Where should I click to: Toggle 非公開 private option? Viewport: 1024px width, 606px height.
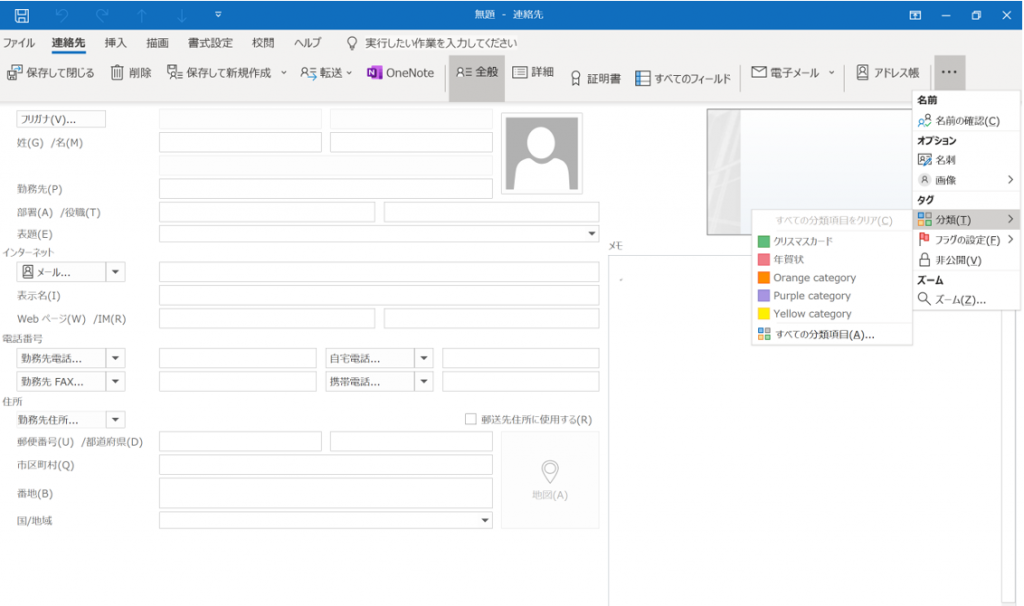tap(957, 260)
